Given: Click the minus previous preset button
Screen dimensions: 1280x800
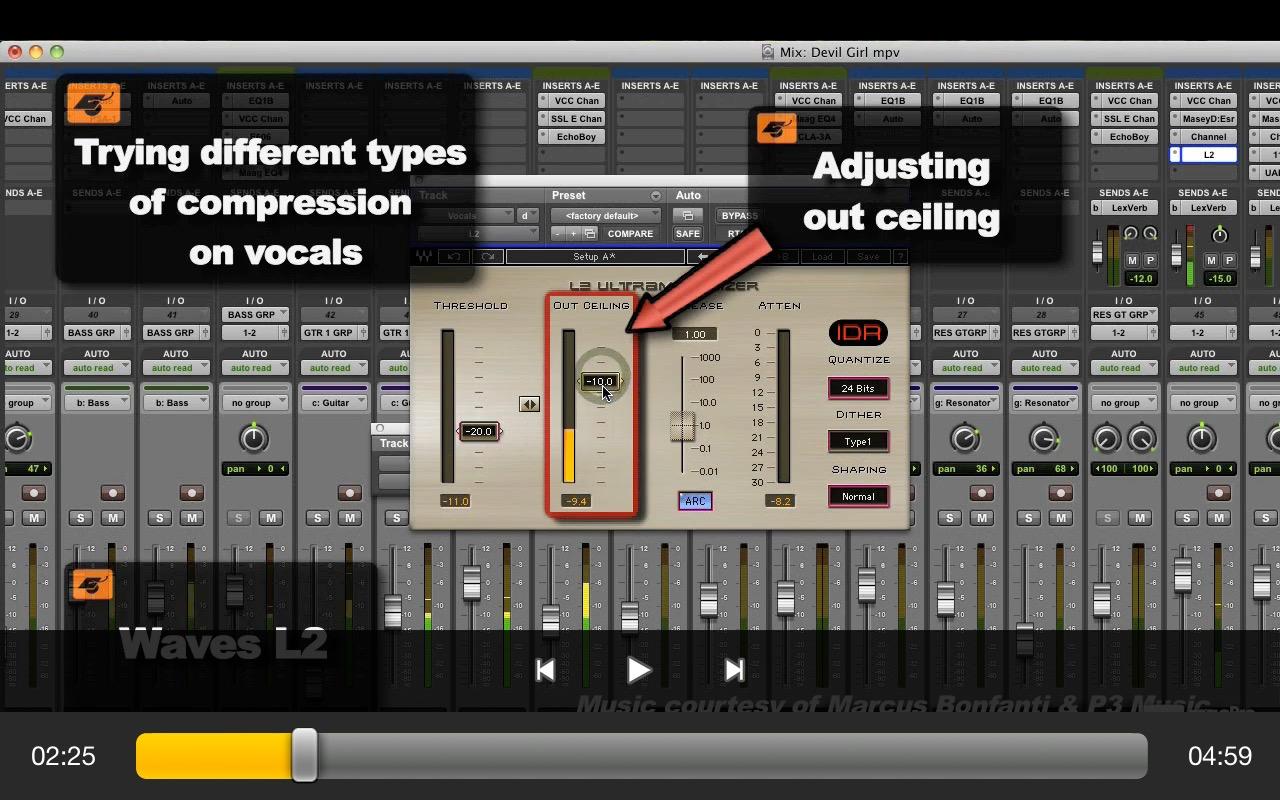Looking at the screenshot, I should tap(557, 234).
